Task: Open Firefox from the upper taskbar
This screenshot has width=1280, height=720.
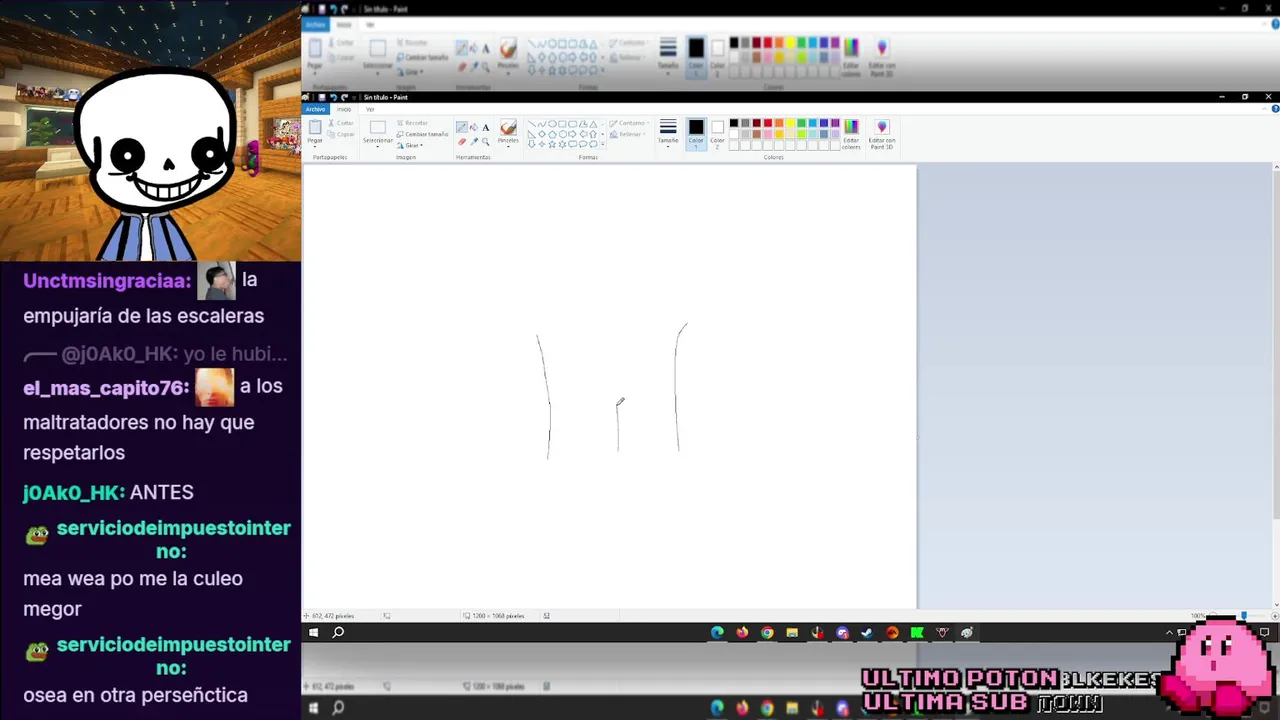Action: pyautogui.click(x=742, y=632)
